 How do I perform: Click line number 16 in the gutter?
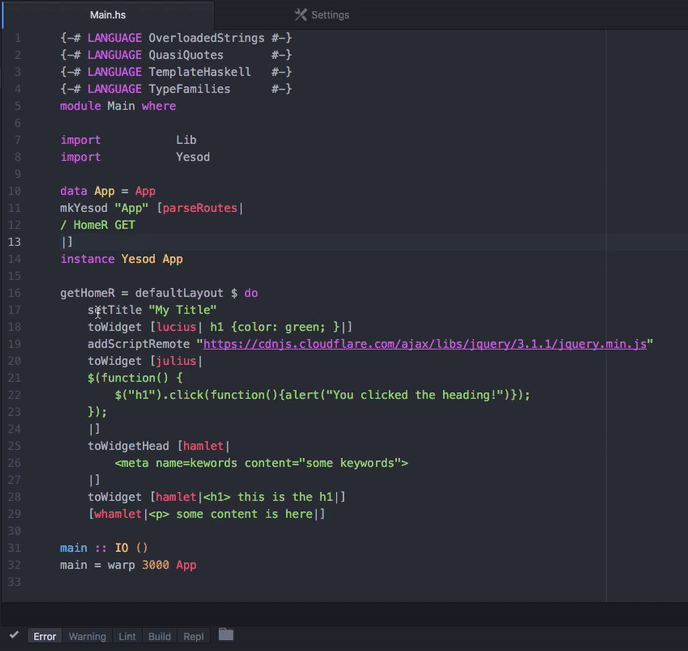[15, 293]
